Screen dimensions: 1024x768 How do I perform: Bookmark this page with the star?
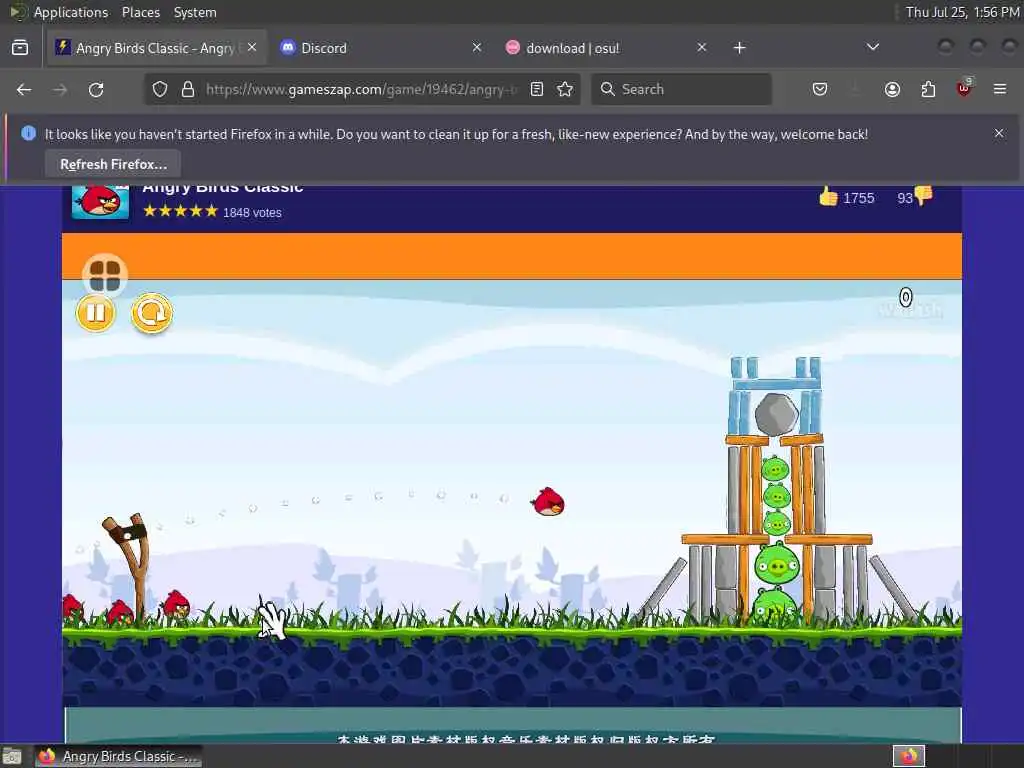pyautogui.click(x=565, y=89)
